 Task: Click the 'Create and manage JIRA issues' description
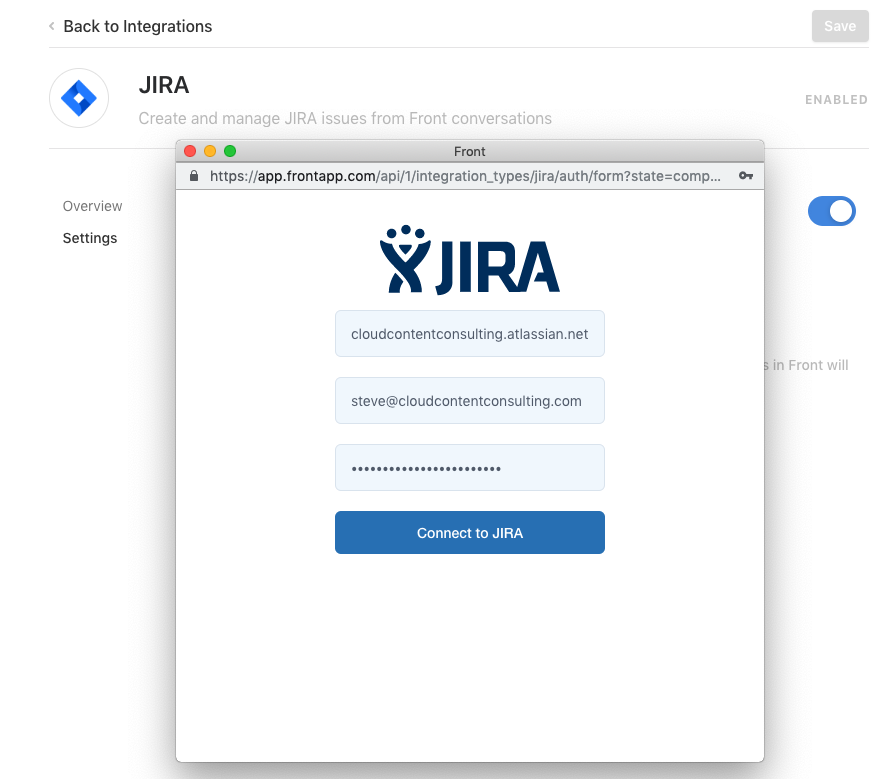pyautogui.click(x=345, y=119)
